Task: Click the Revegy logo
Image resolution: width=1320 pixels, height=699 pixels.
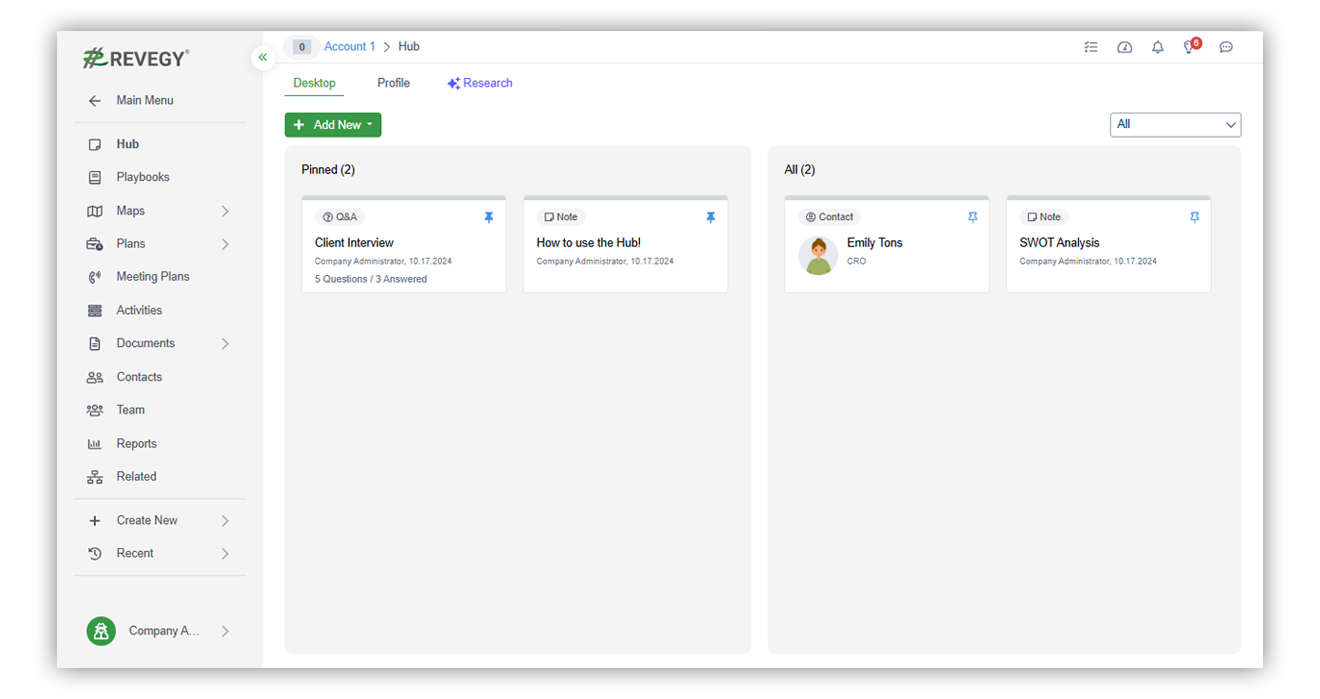Action: pos(136,58)
